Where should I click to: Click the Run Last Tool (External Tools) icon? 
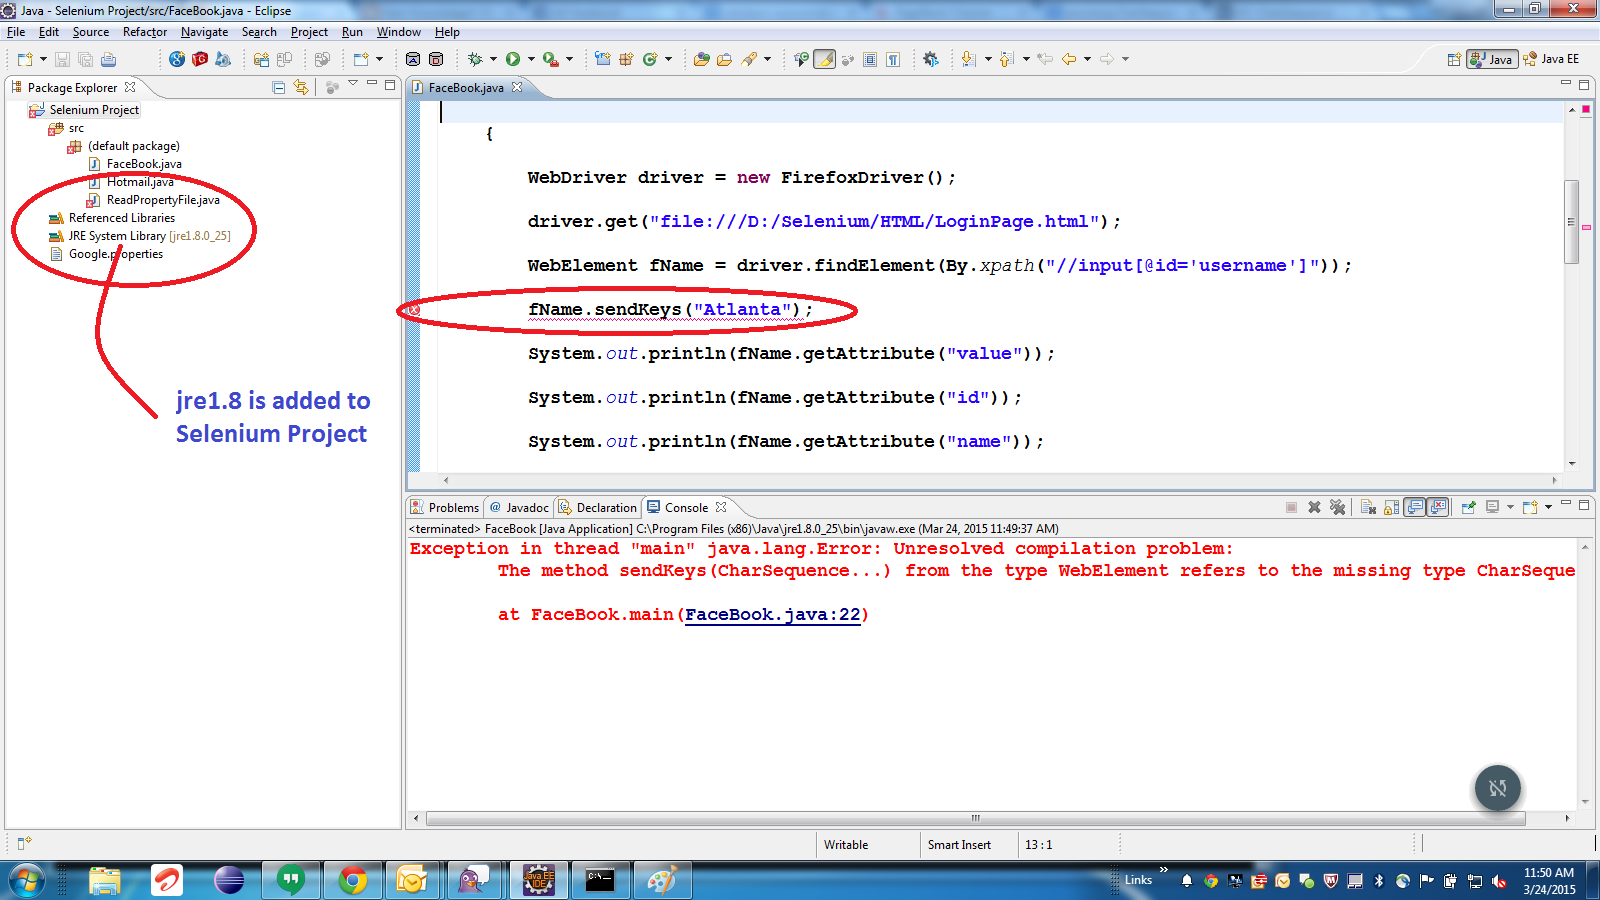[x=550, y=59]
